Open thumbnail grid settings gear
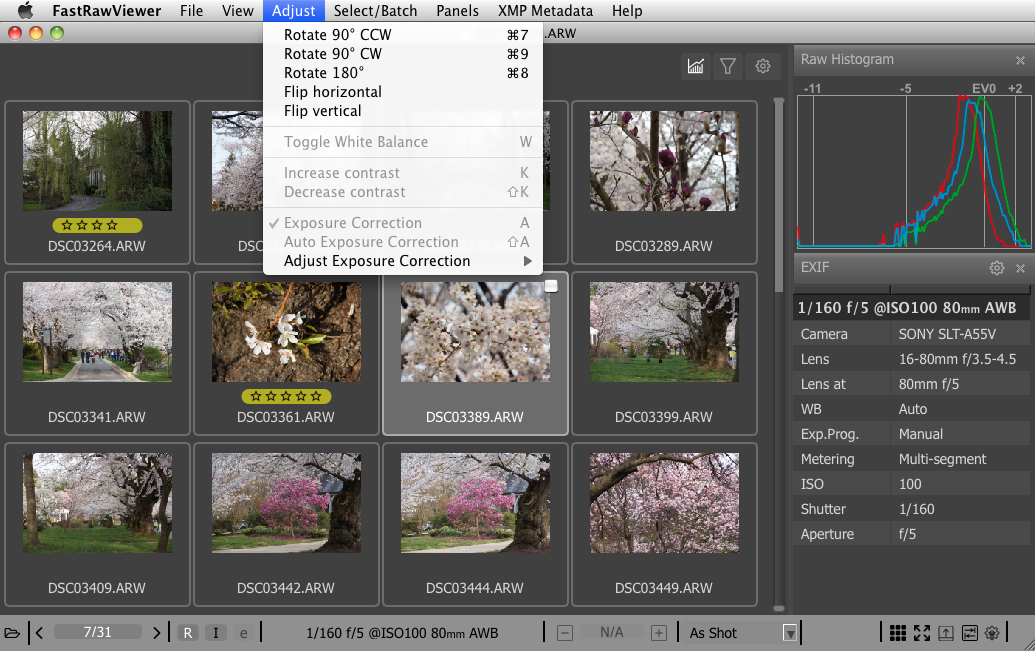Image resolution: width=1035 pixels, height=651 pixels. (x=763, y=66)
